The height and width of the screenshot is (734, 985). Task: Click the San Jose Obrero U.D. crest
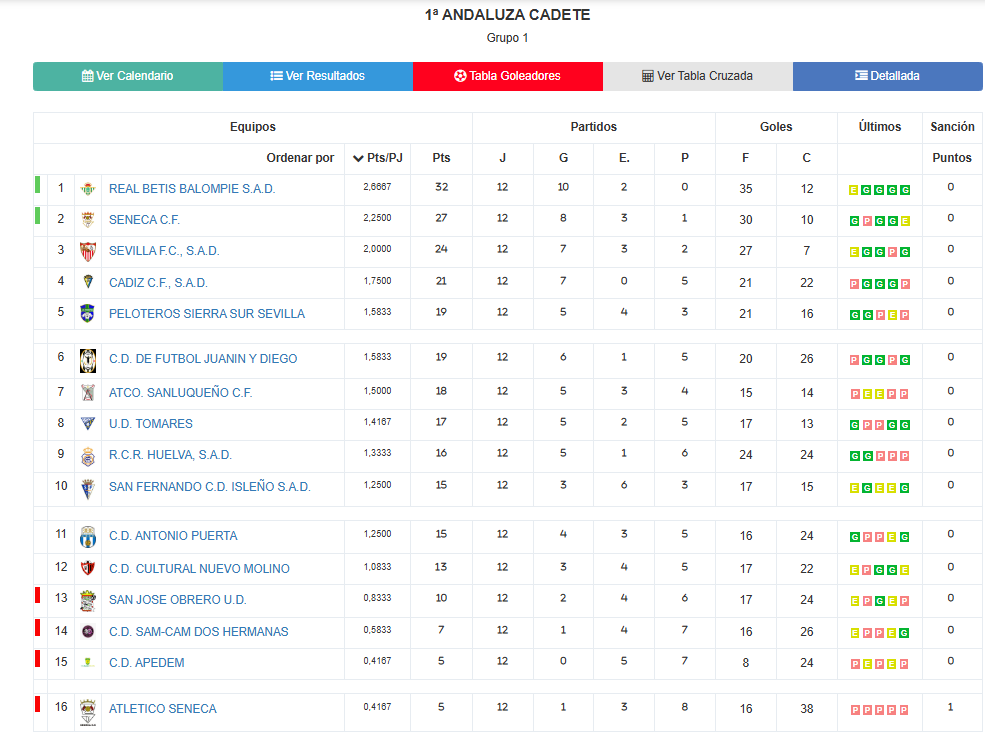tap(88, 601)
